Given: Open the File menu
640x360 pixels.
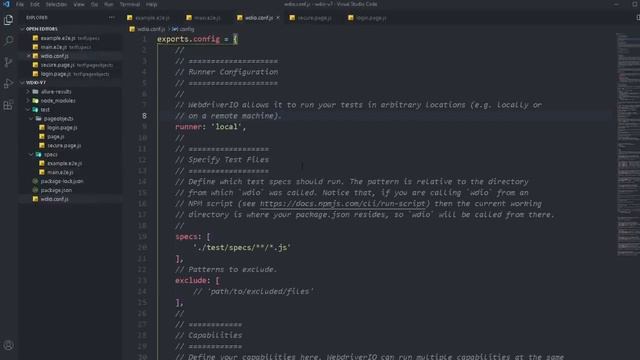Looking at the screenshot, I should click(20, 4).
